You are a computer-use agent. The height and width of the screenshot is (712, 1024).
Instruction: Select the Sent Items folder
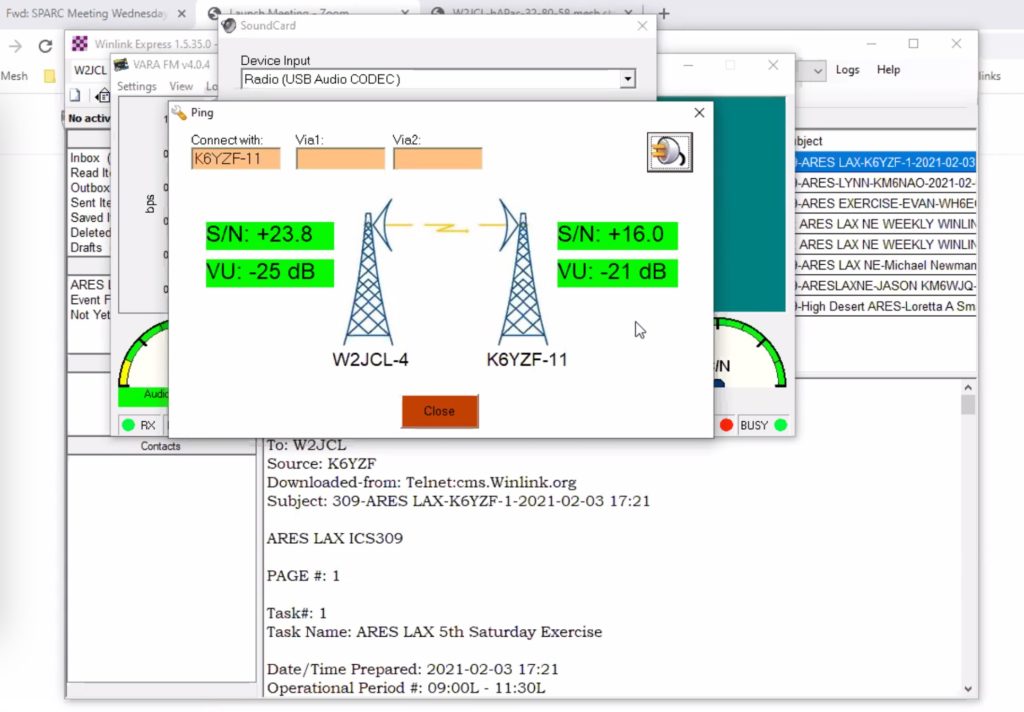point(89,203)
